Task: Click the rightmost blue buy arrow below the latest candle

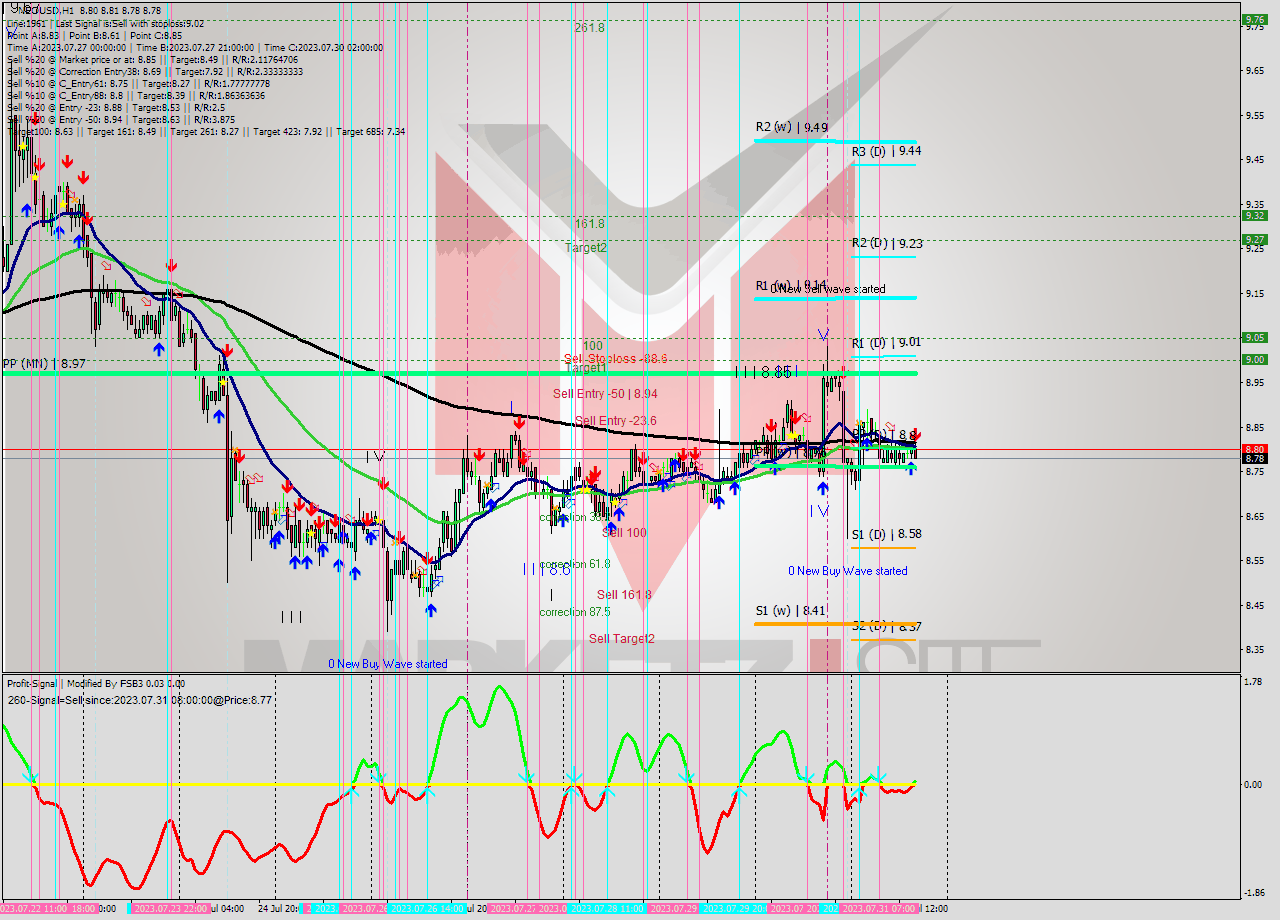Action: pos(910,469)
